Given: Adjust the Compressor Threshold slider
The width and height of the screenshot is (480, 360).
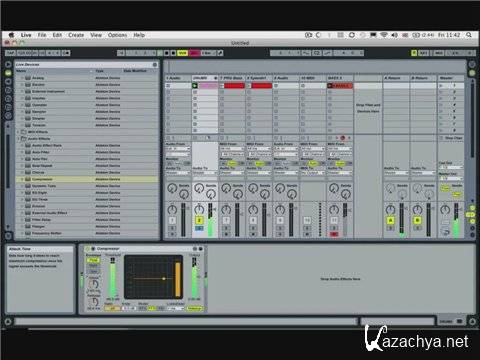Looking at the screenshot, I should 113,278.
